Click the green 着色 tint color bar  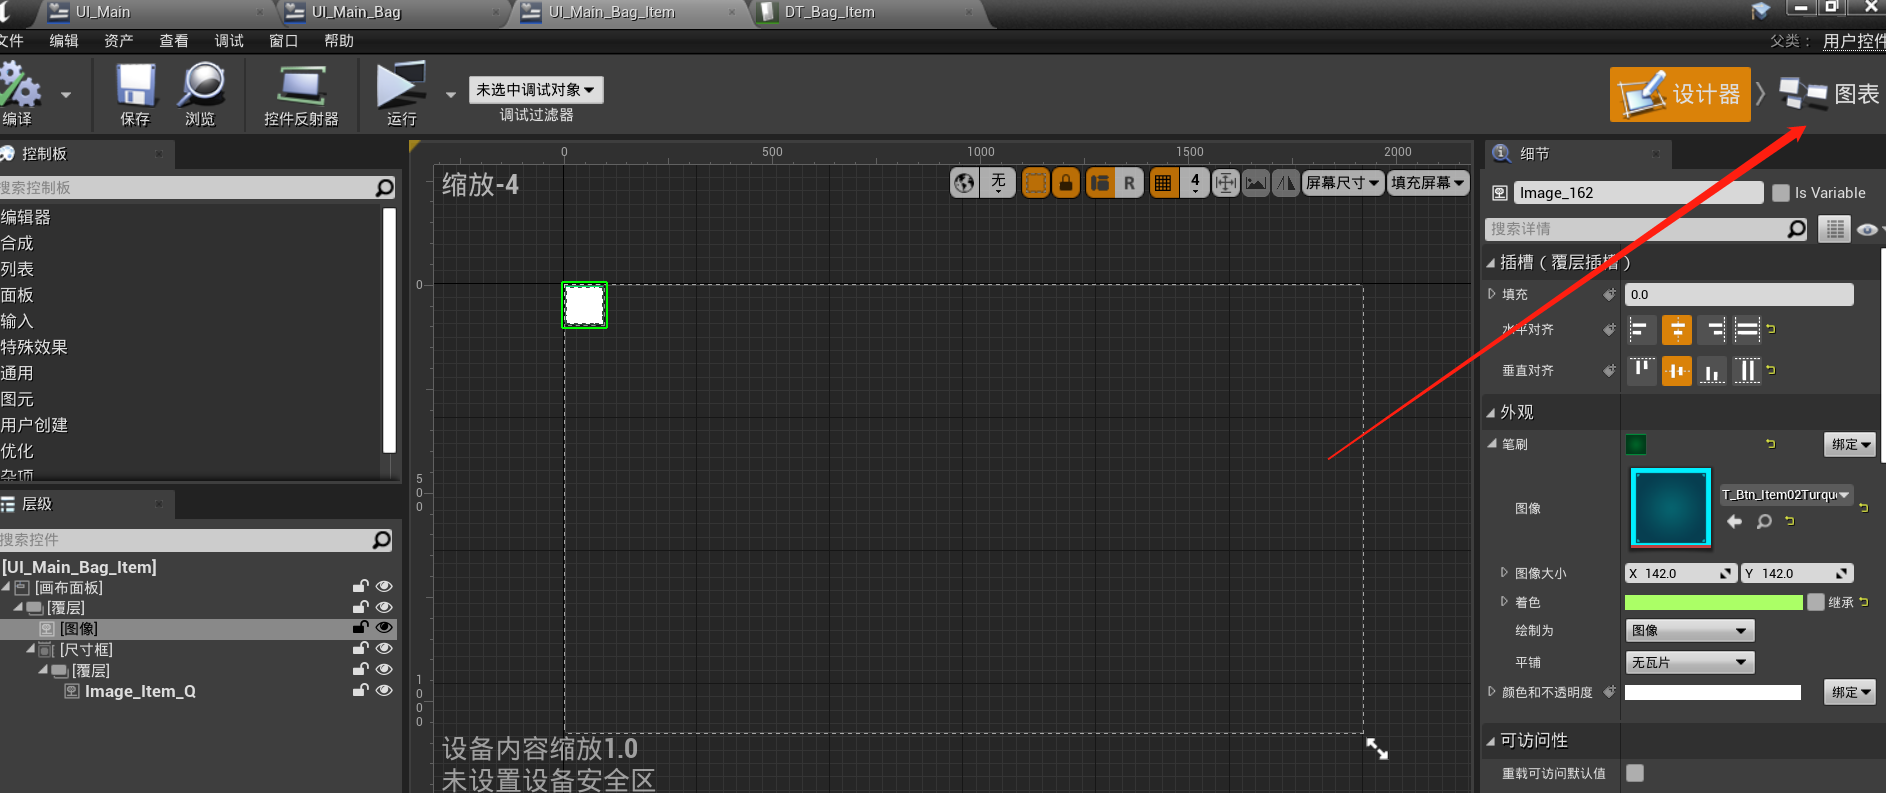click(x=1713, y=602)
